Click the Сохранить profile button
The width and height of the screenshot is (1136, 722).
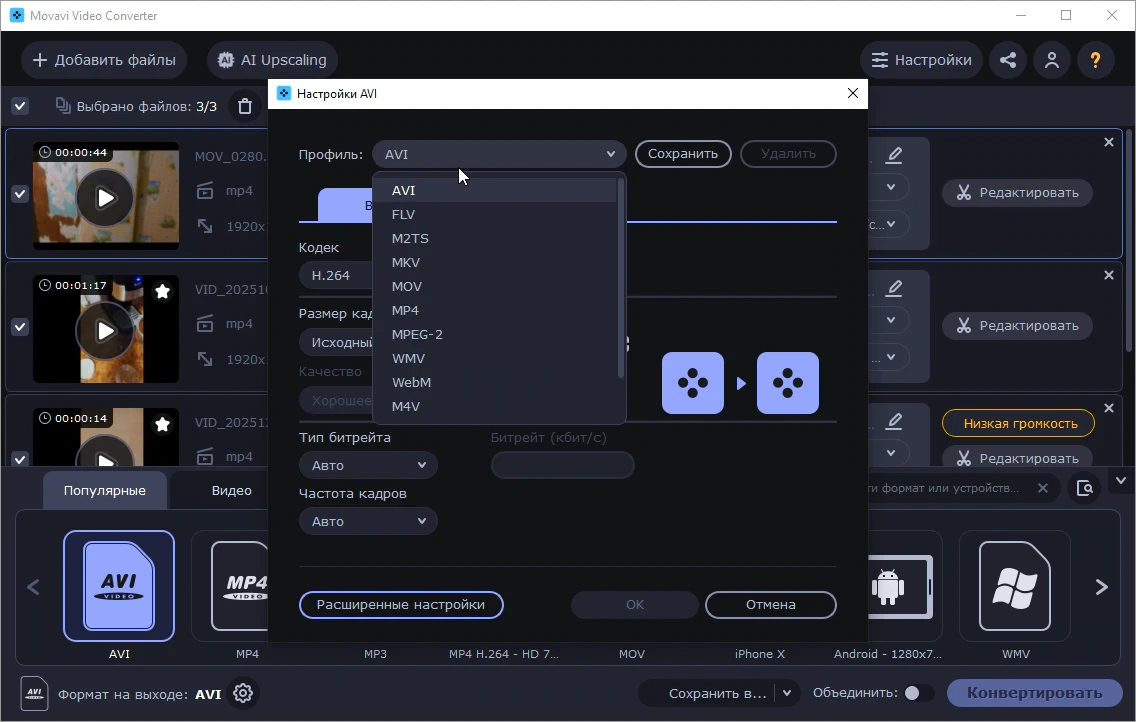click(683, 154)
